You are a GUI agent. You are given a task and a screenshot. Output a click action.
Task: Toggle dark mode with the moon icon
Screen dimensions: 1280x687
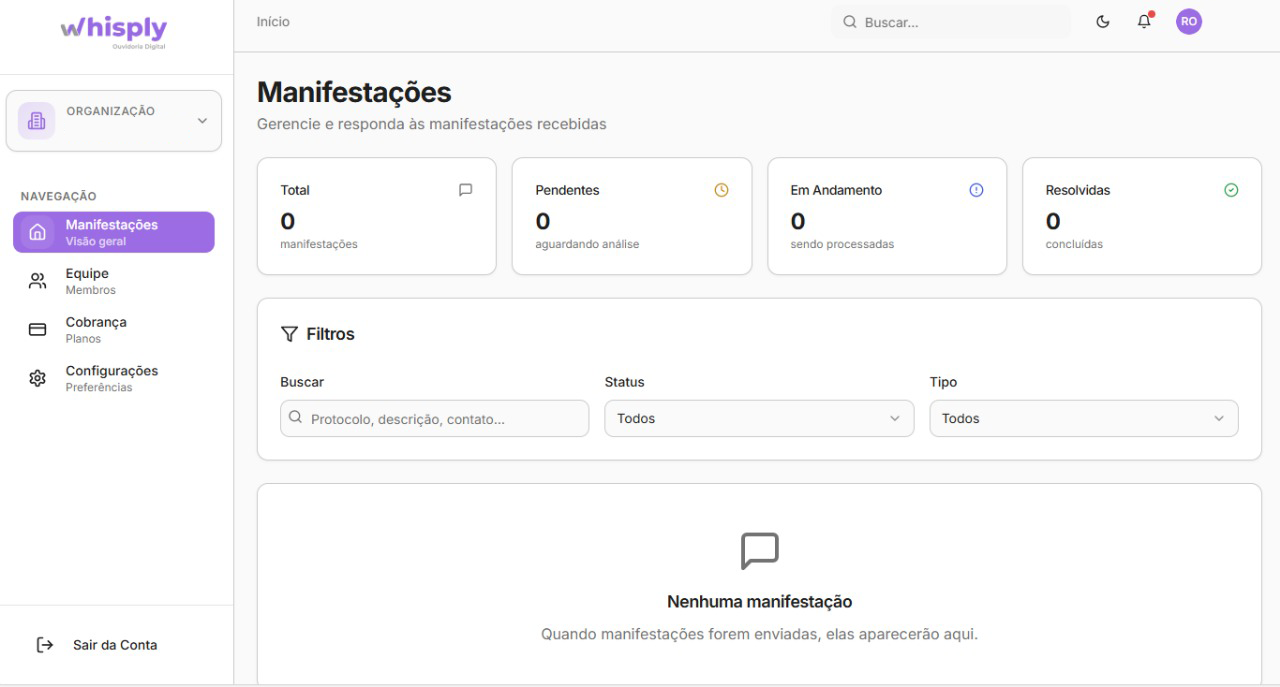click(1103, 22)
